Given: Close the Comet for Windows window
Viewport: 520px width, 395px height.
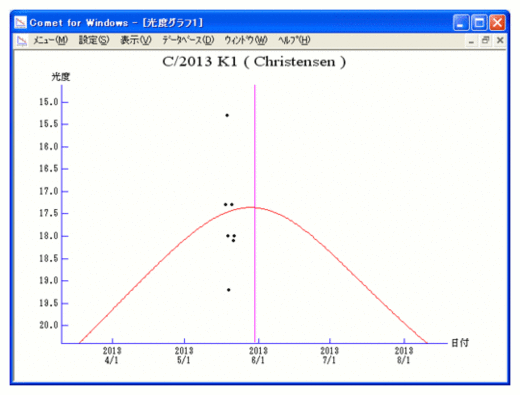Looking at the screenshot, I should pos(497,23).
